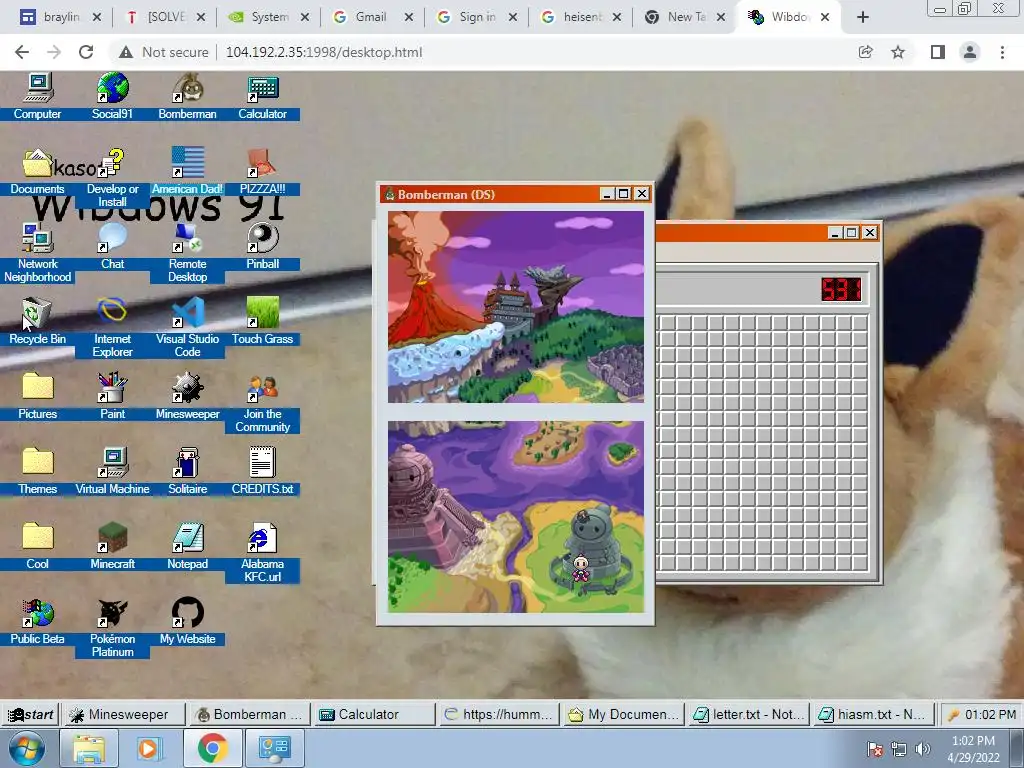
Task: Click the address bar URL
Action: click(324, 52)
